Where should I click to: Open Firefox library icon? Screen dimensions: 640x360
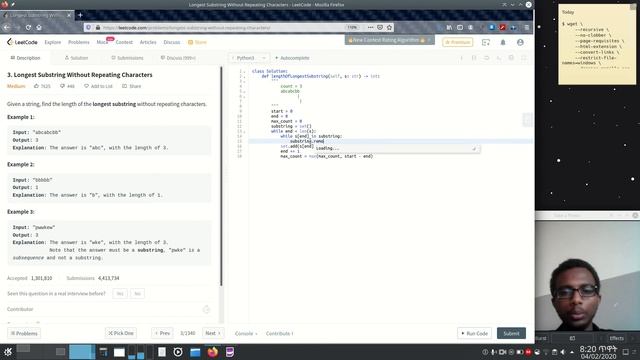449,27
